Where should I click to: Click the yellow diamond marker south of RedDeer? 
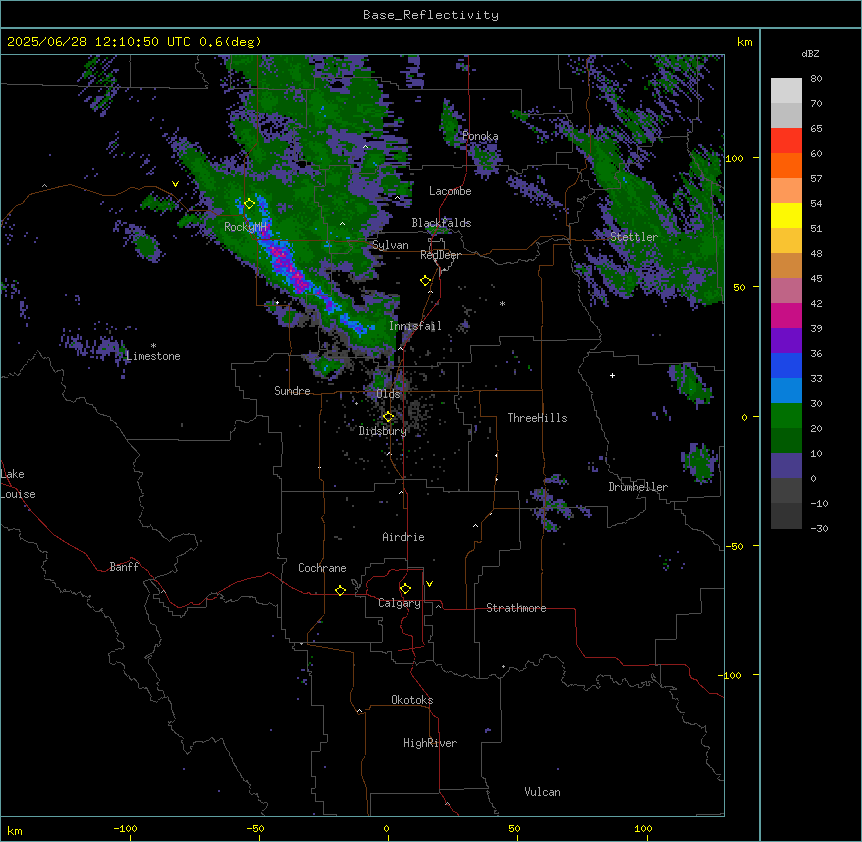[x=426, y=281]
